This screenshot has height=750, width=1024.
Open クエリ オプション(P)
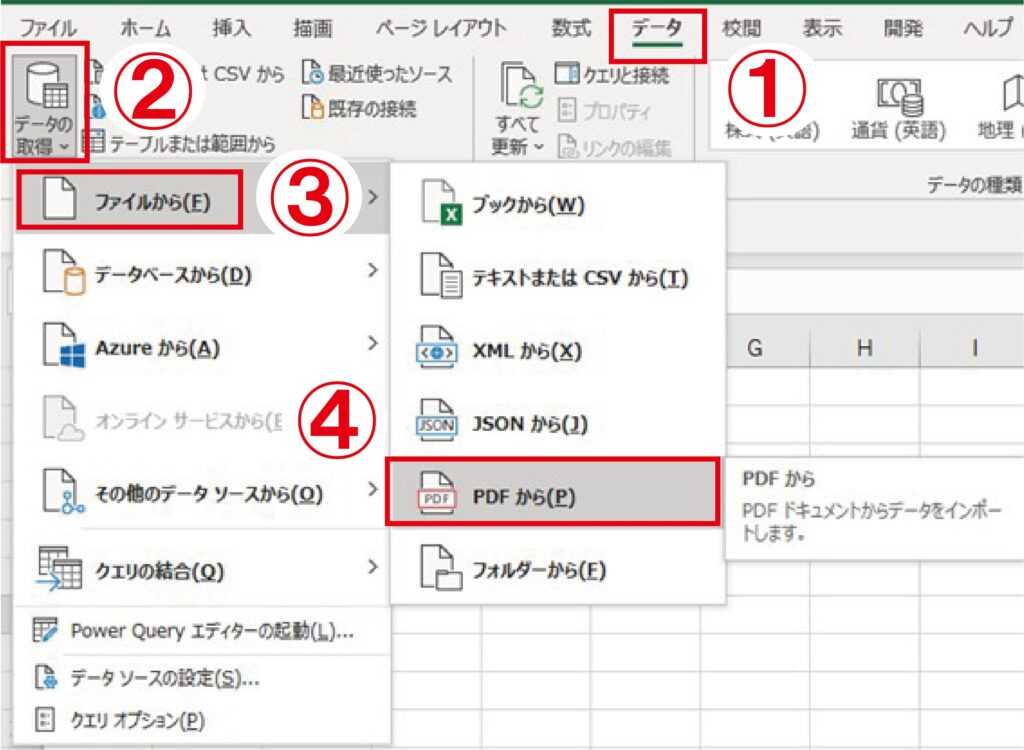[201, 720]
